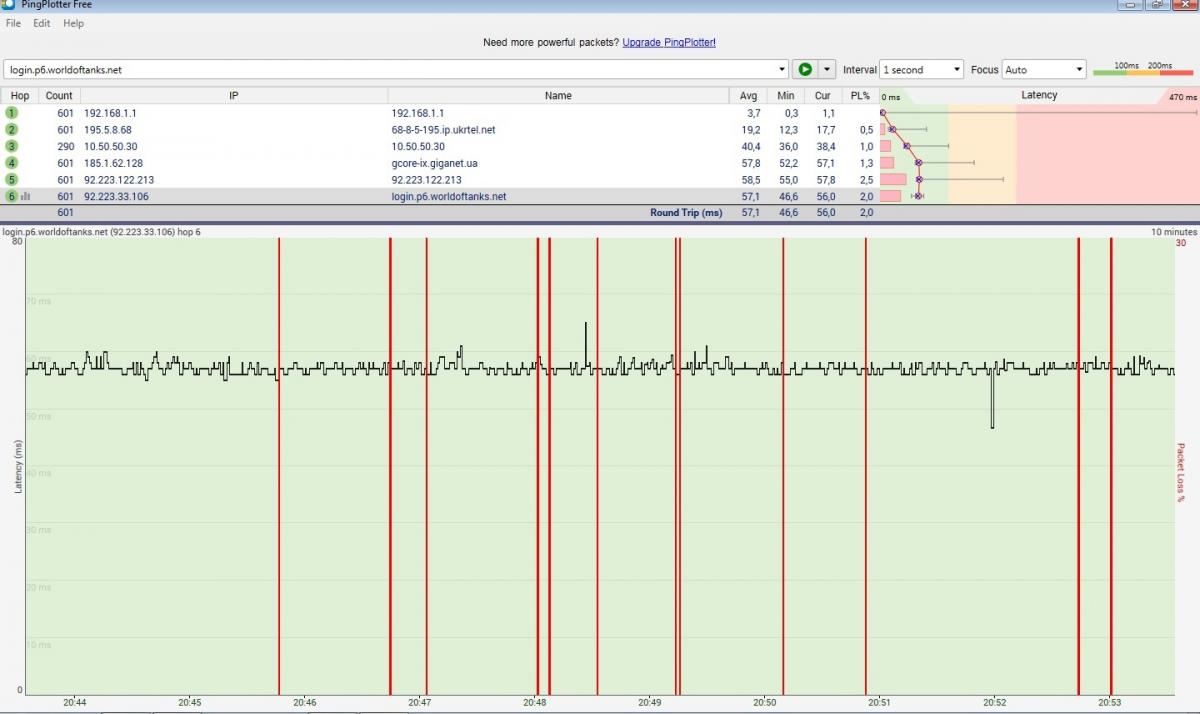
Task: Expand the target address history dropdown
Action: click(x=782, y=70)
